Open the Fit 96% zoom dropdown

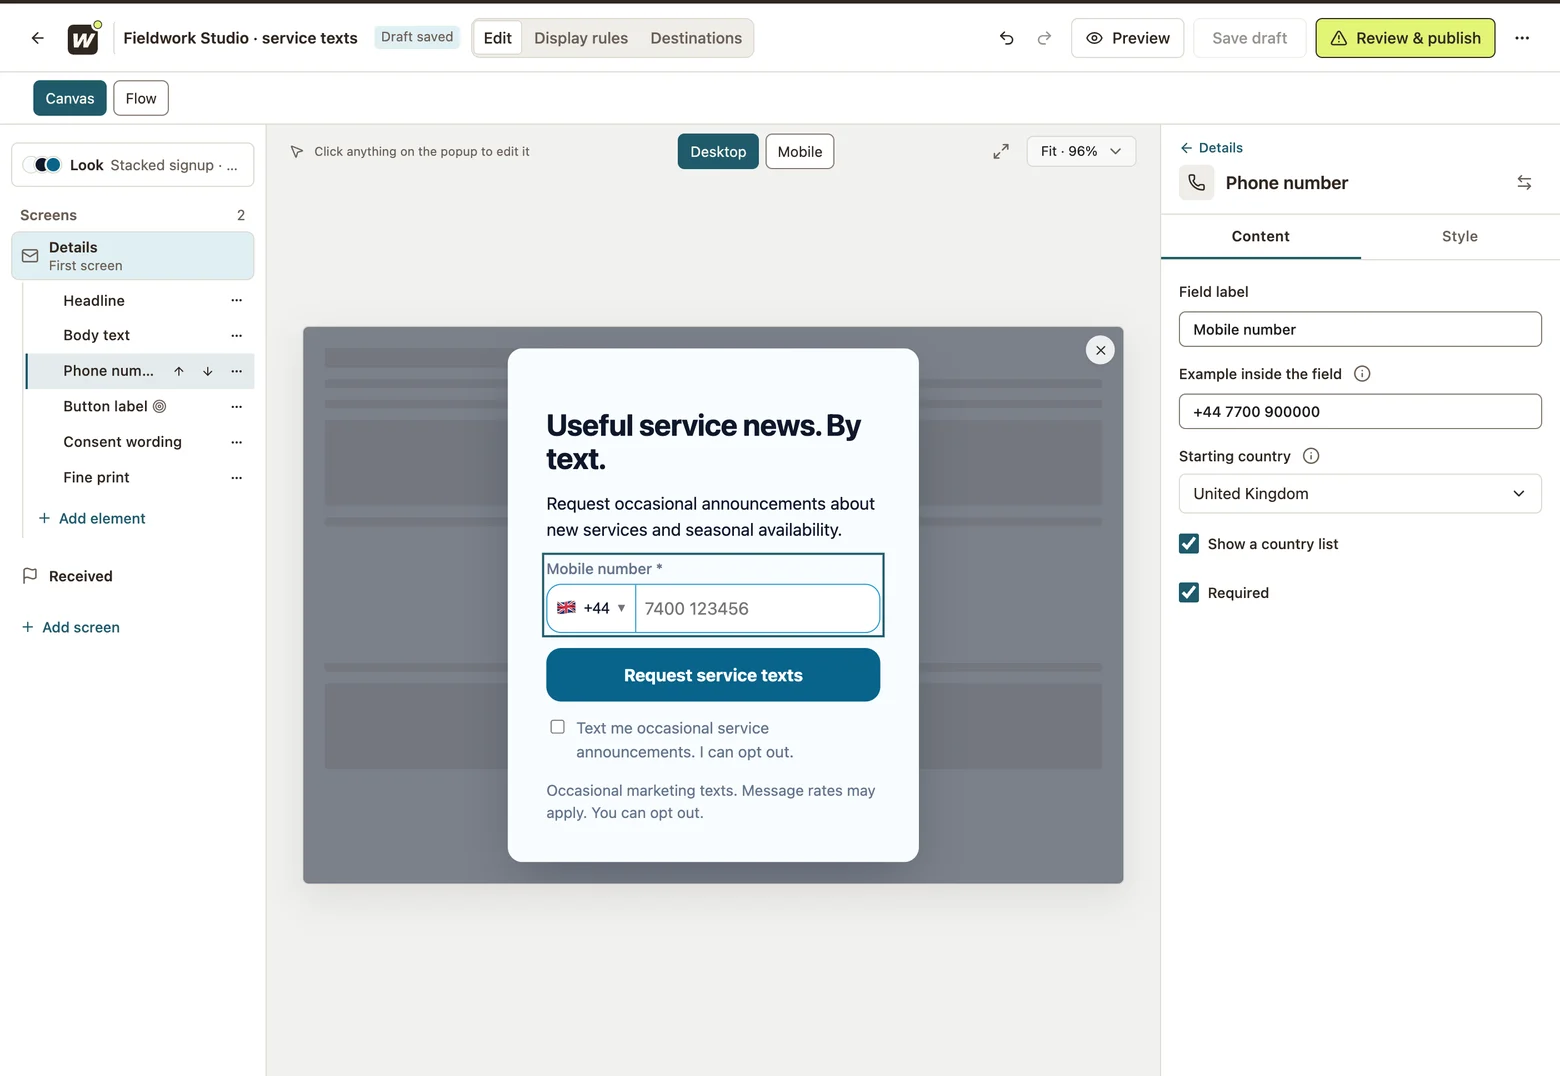(1081, 151)
